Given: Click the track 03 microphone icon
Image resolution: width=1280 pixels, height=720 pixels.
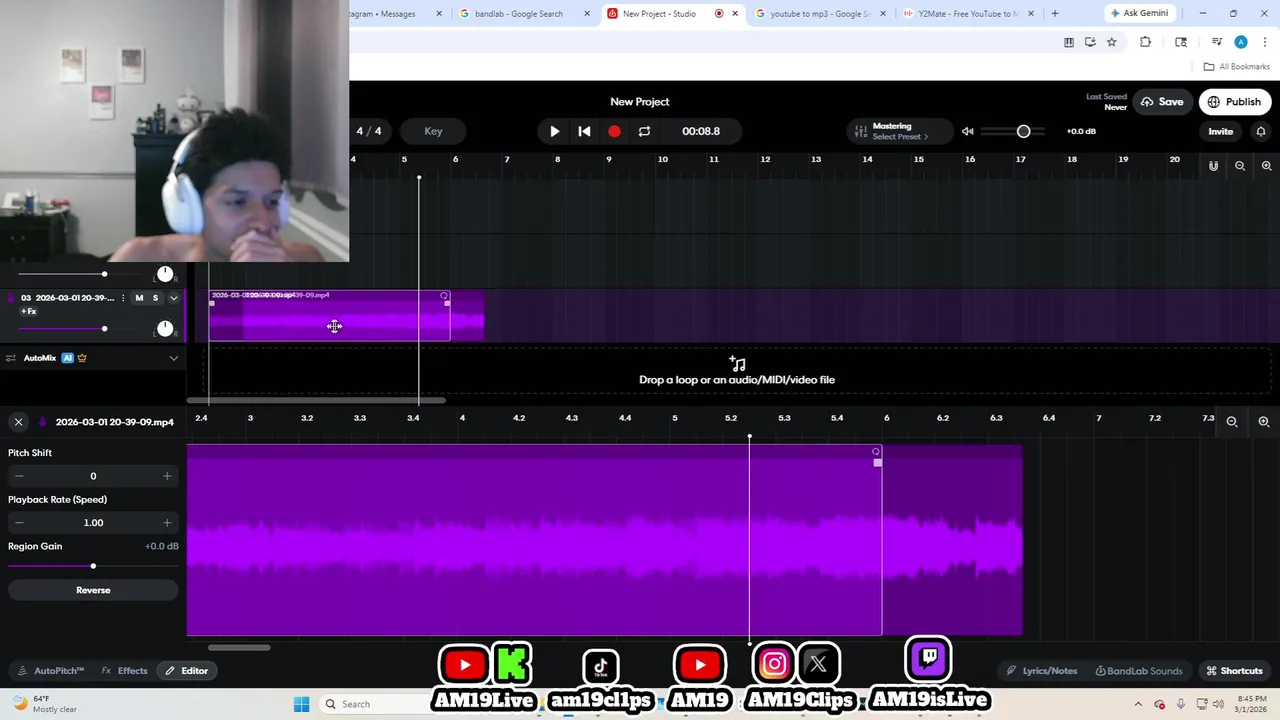Looking at the screenshot, I should click(11, 298).
